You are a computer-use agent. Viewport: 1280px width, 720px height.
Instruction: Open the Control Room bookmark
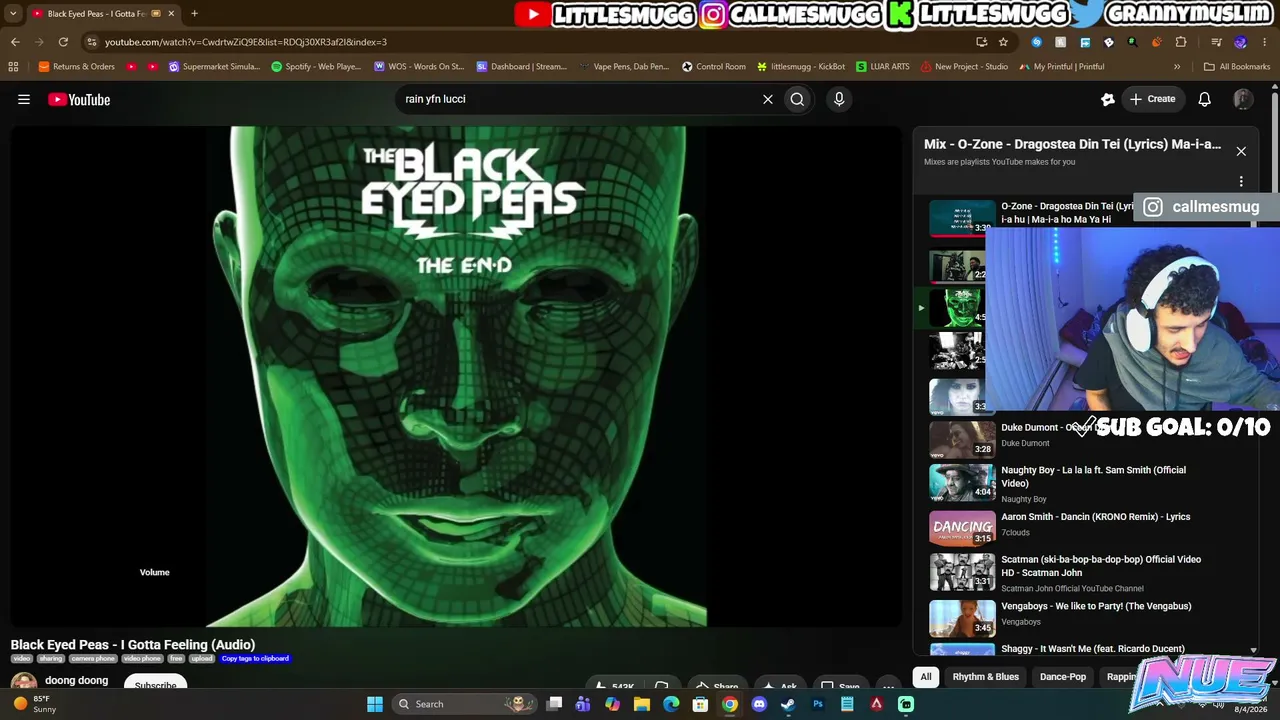(x=714, y=67)
